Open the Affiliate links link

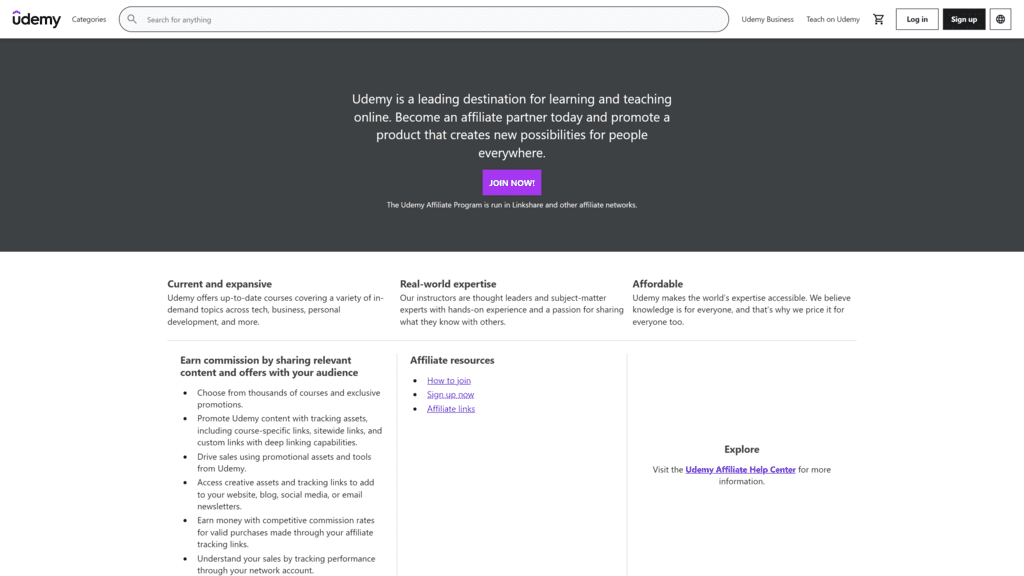tap(451, 409)
